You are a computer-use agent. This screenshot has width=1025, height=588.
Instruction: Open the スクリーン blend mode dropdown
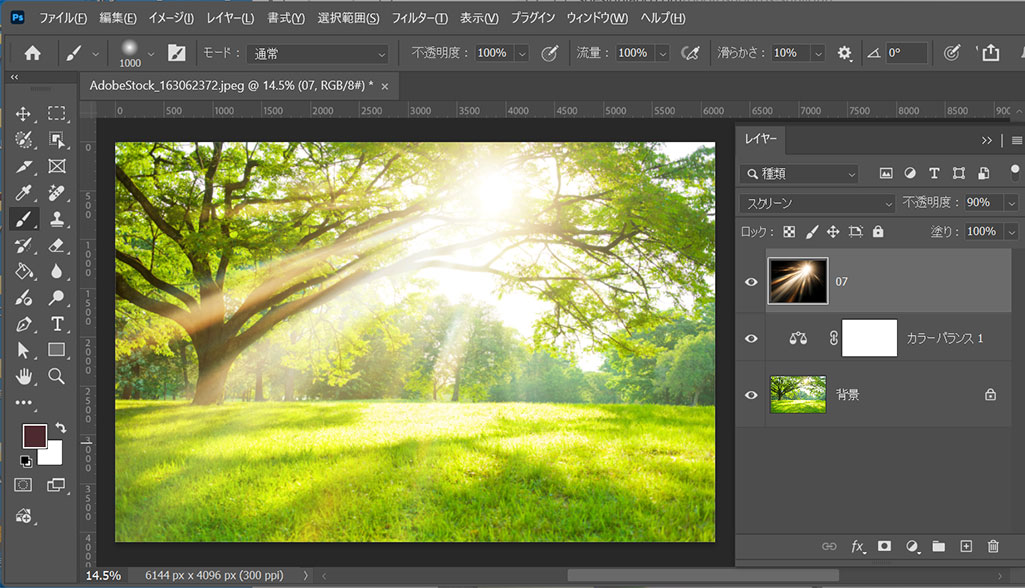pos(817,203)
